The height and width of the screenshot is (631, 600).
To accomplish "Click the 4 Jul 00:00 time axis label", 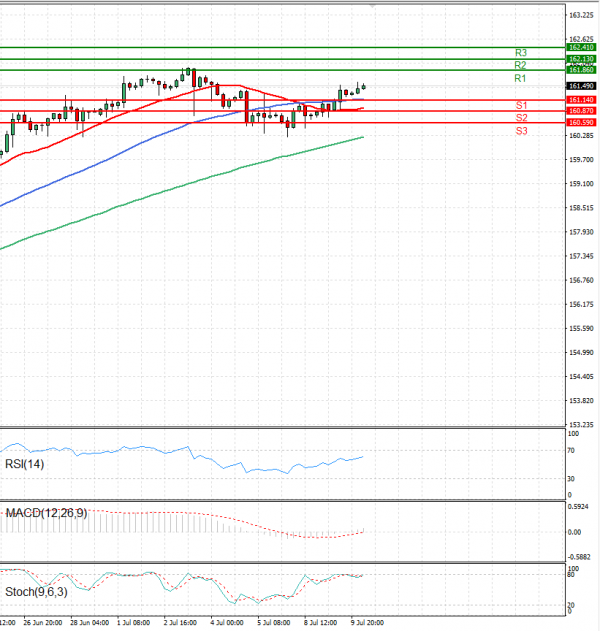I will pos(227,623).
